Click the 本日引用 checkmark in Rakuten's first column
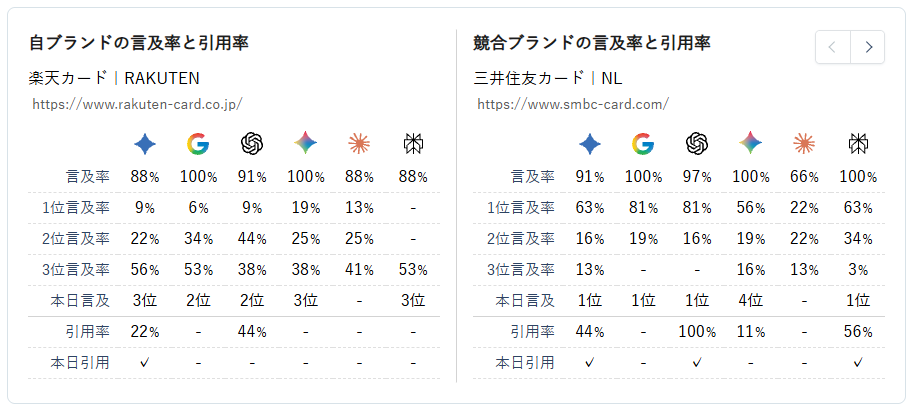Image resolution: width=915 pixels, height=413 pixels. (145, 363)
